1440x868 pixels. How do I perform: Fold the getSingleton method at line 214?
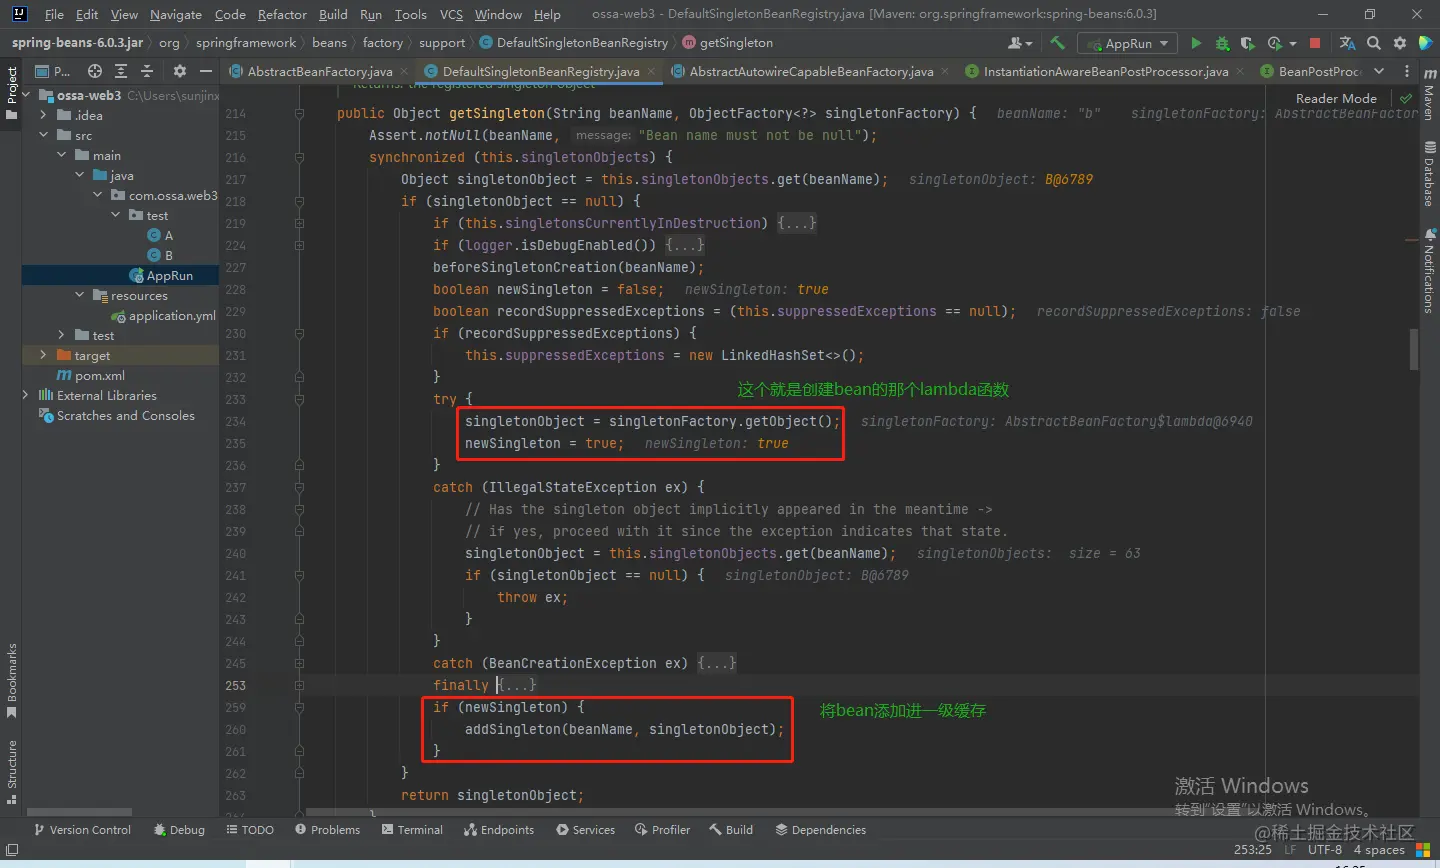[x=299, y=114]
